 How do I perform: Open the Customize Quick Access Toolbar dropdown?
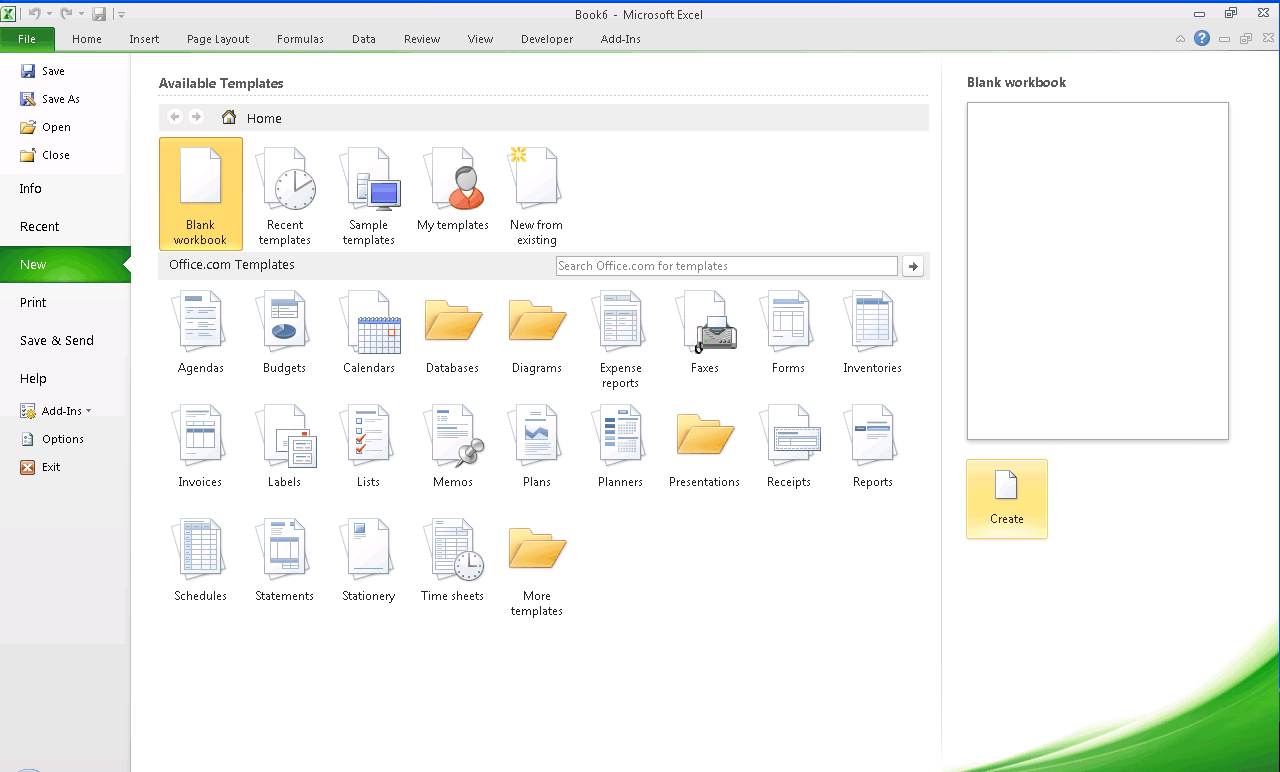click(x=121, y=14)
